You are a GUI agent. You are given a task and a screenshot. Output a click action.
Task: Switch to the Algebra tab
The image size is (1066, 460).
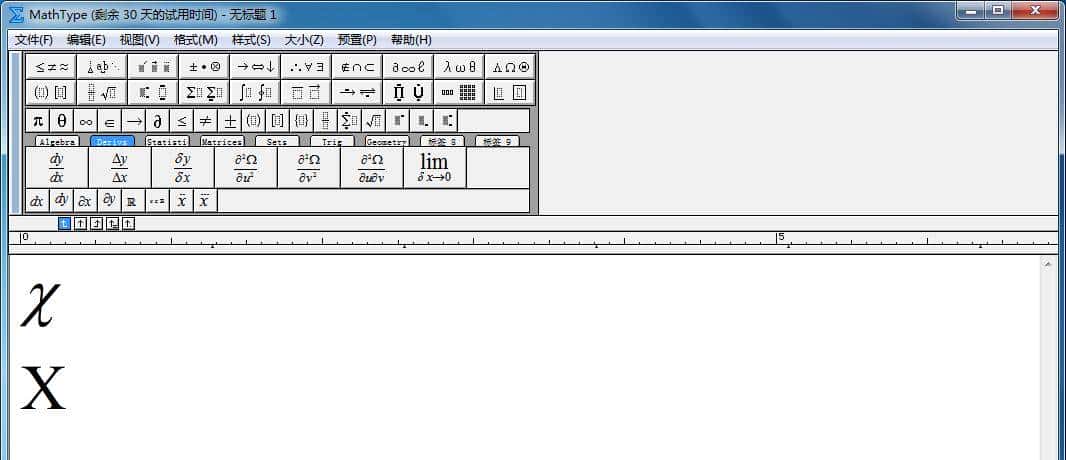[x=57, y=141]
